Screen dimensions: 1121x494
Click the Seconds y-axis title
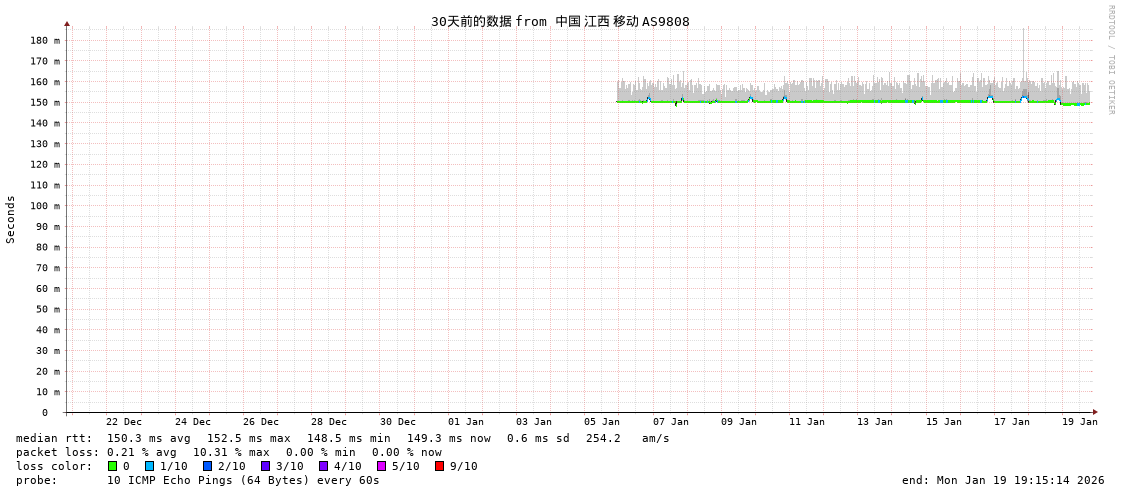11,219
